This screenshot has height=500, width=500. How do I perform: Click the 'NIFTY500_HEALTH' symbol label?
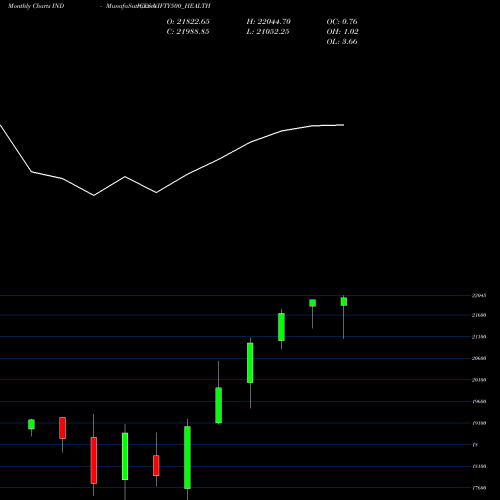182,6
